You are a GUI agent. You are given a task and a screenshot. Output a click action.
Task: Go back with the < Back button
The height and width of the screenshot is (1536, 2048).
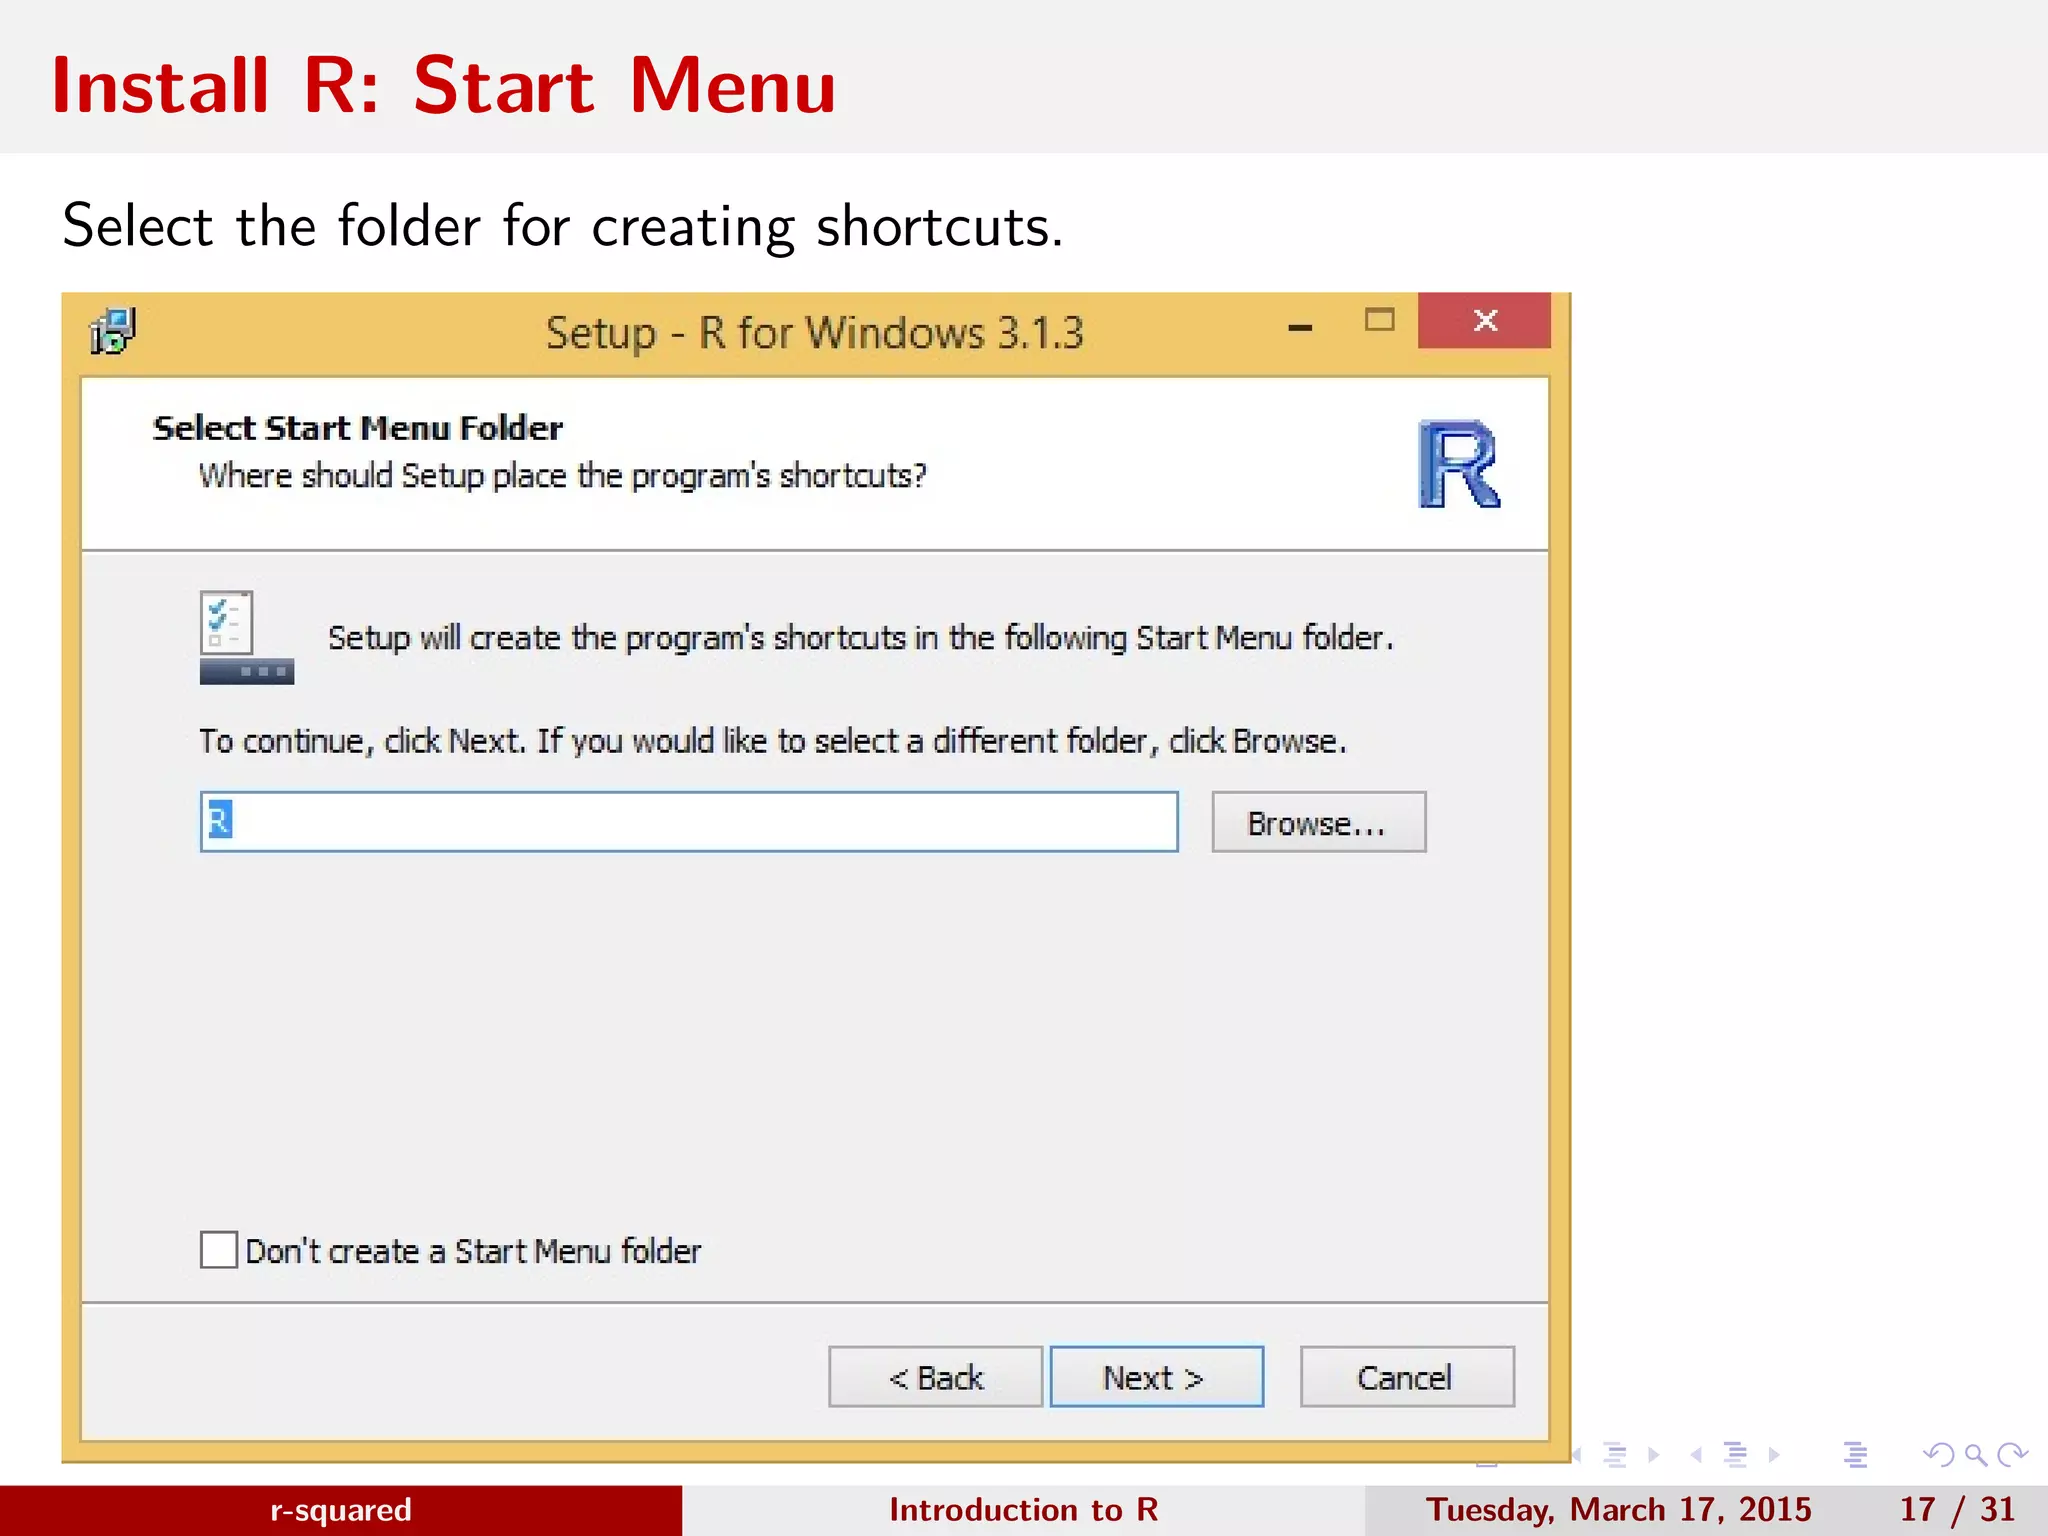[935, 1377]
